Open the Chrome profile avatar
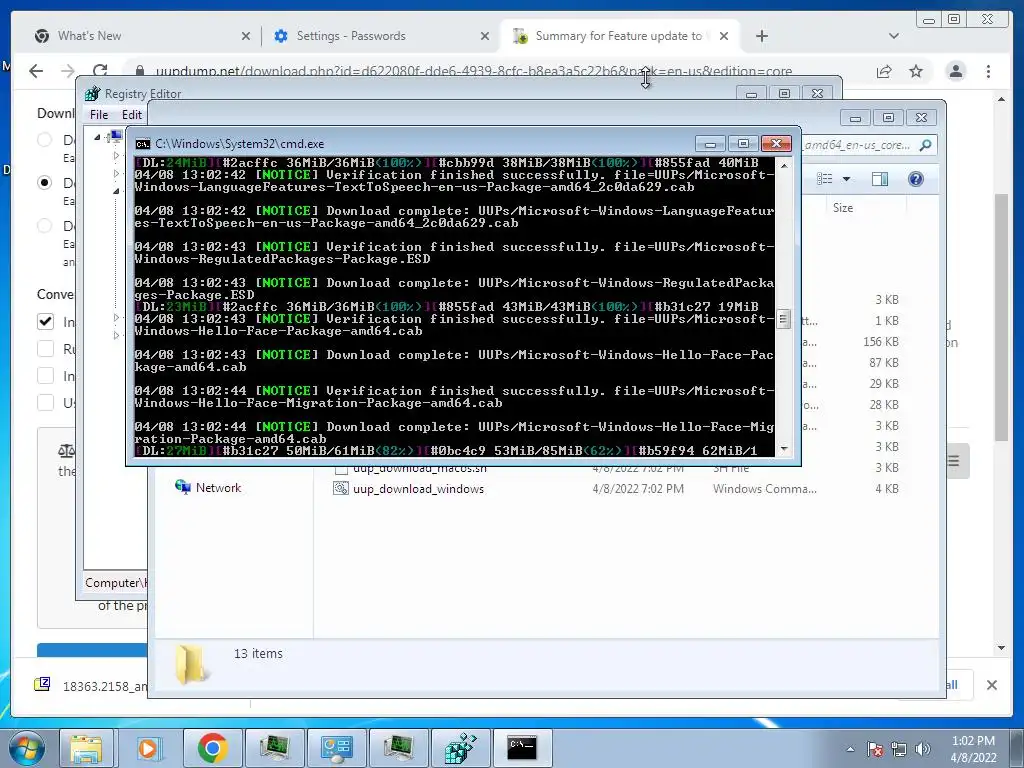The height and width of the screenshot is (768, 1024). [x=956, y=71]
